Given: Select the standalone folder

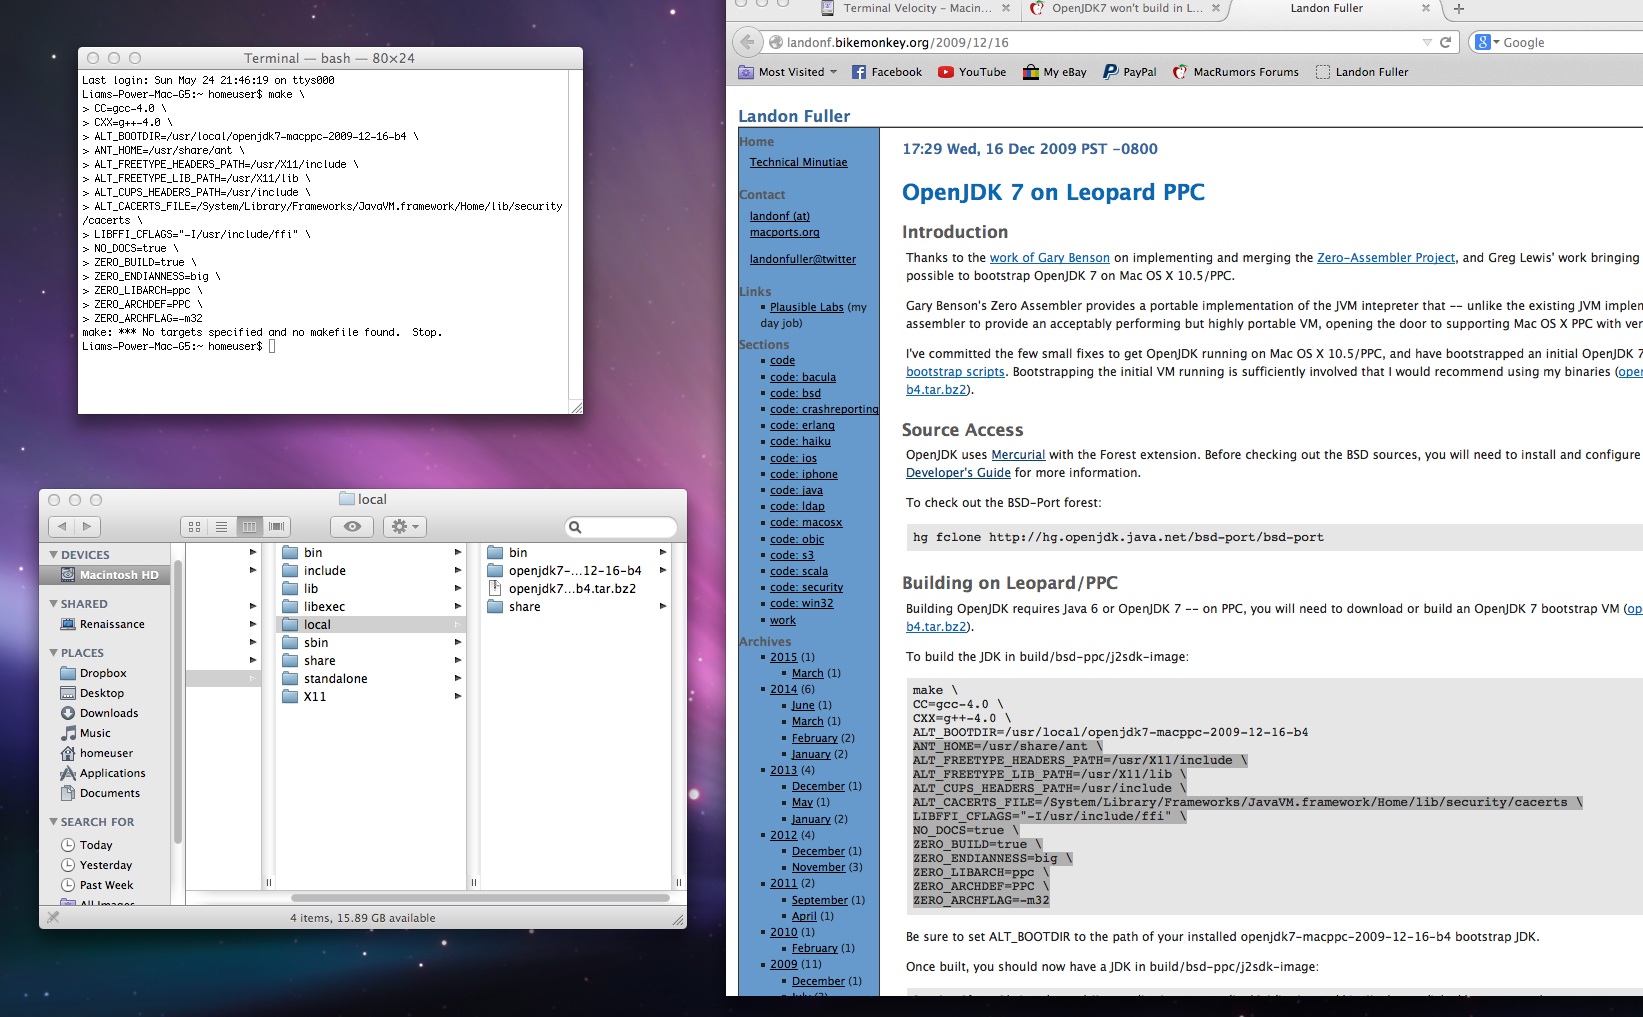Looking at the screenshot, I should pyautogui.click(x=371, y=679).
